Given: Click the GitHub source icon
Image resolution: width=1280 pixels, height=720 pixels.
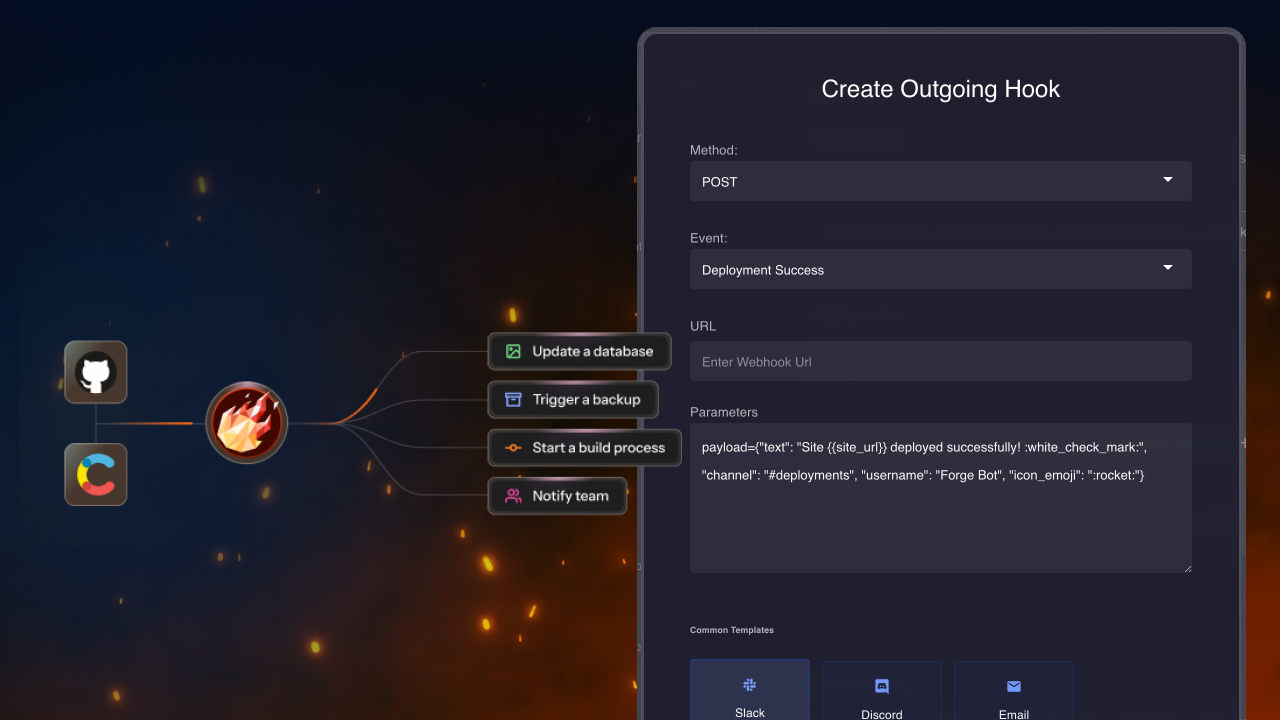Looking at the screenshot, I should tap(95, 371).
